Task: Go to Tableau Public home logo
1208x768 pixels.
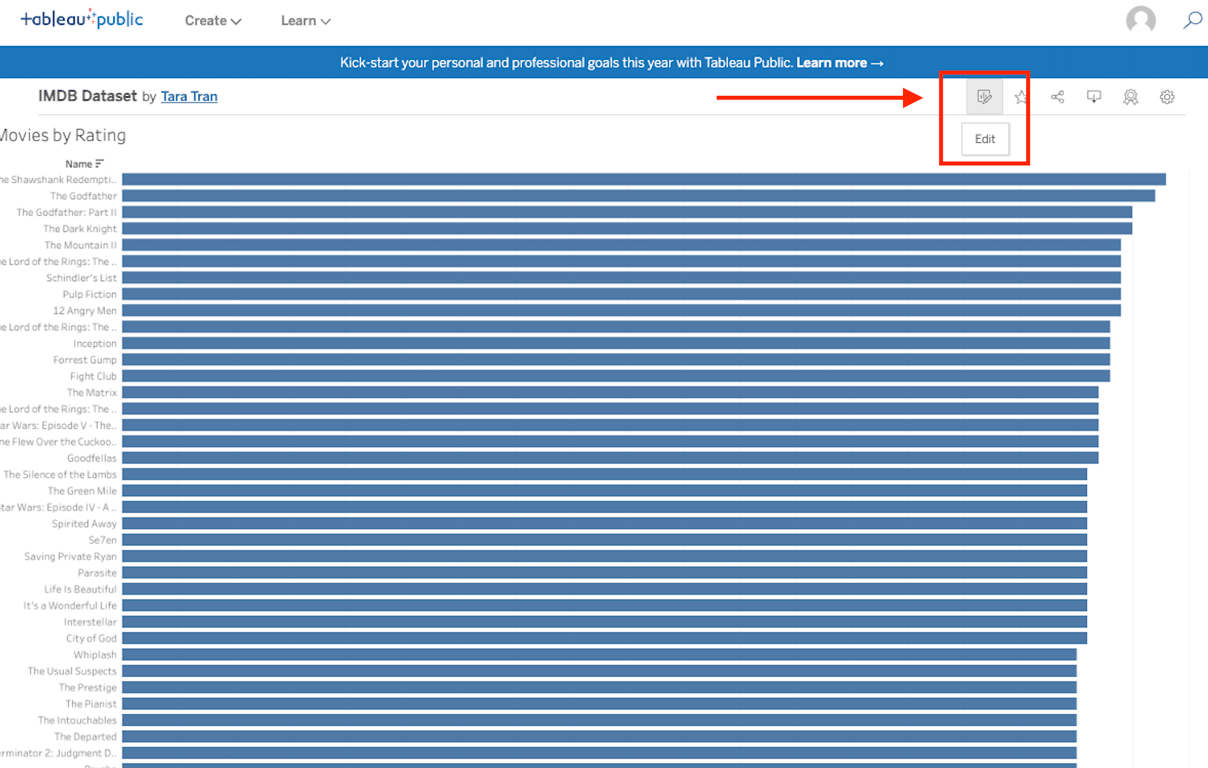Action: (82, 19)
